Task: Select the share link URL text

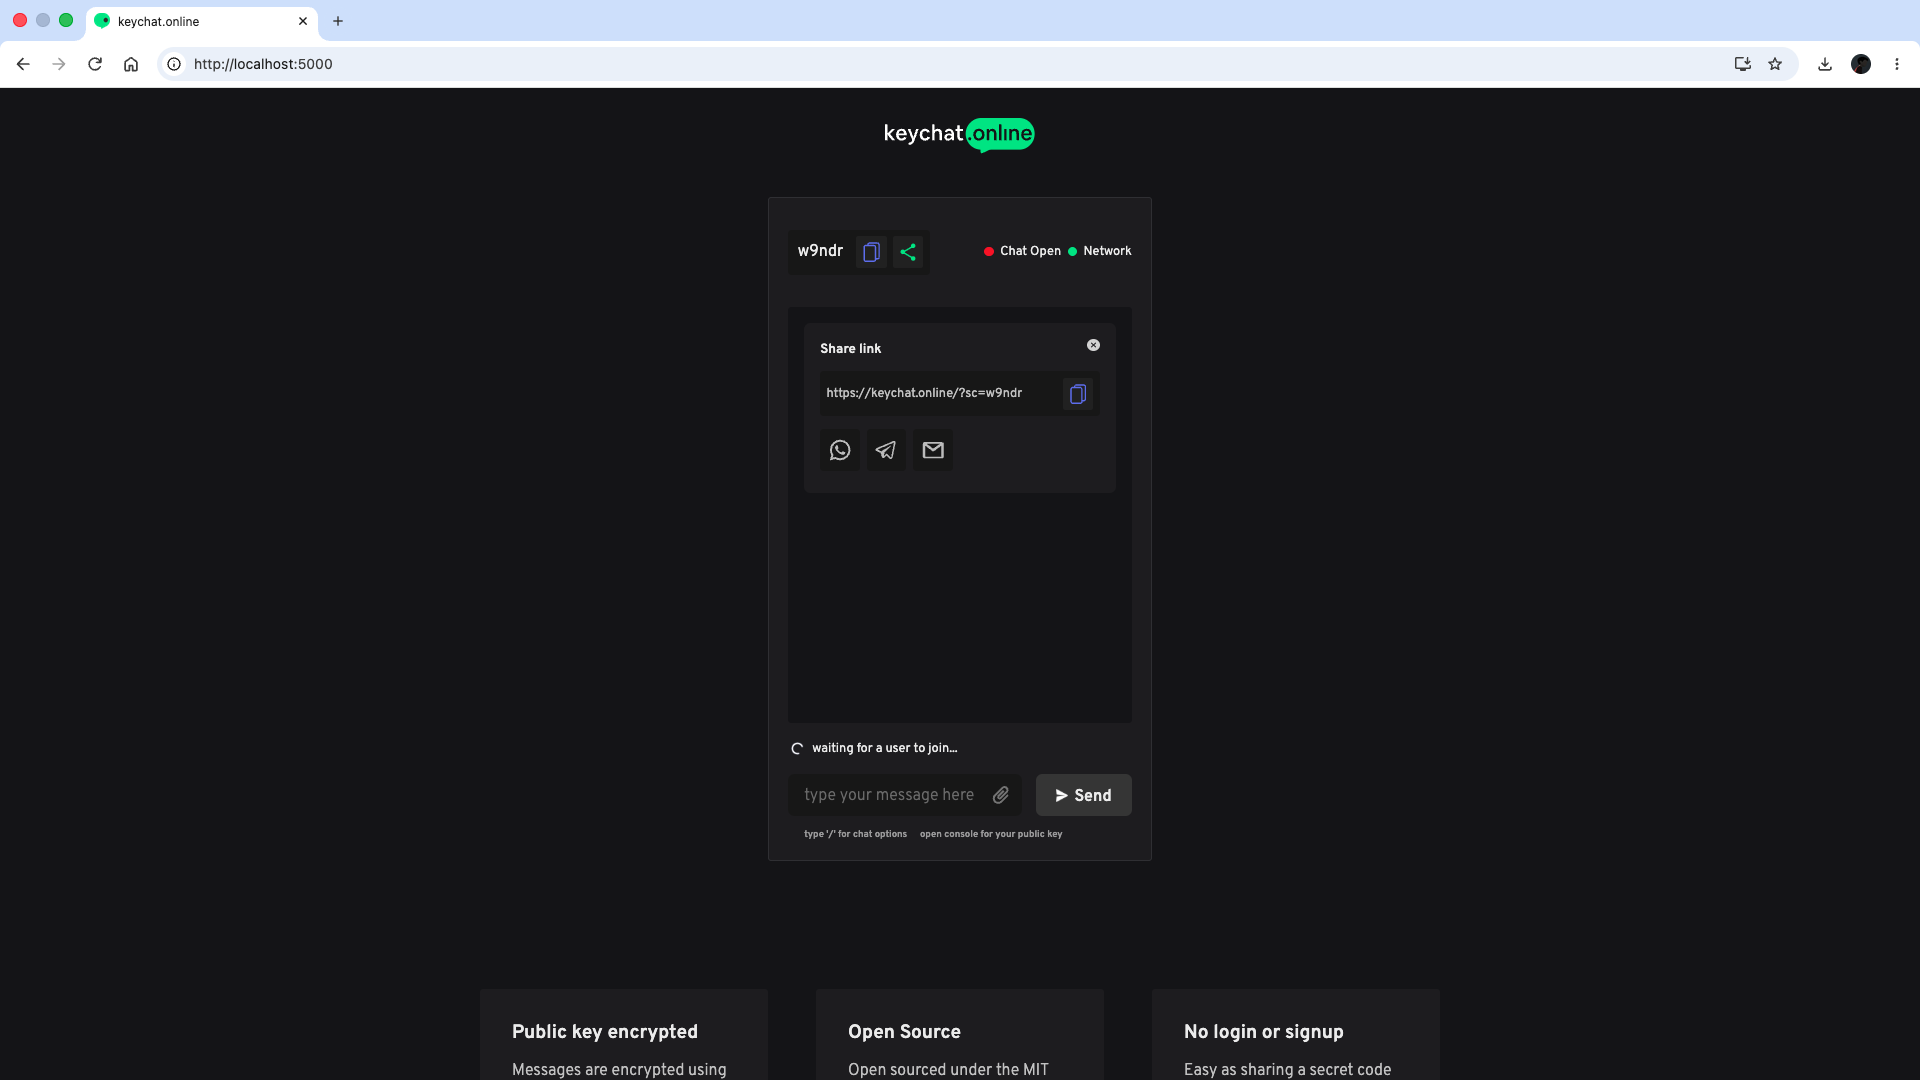Action: 924,393
